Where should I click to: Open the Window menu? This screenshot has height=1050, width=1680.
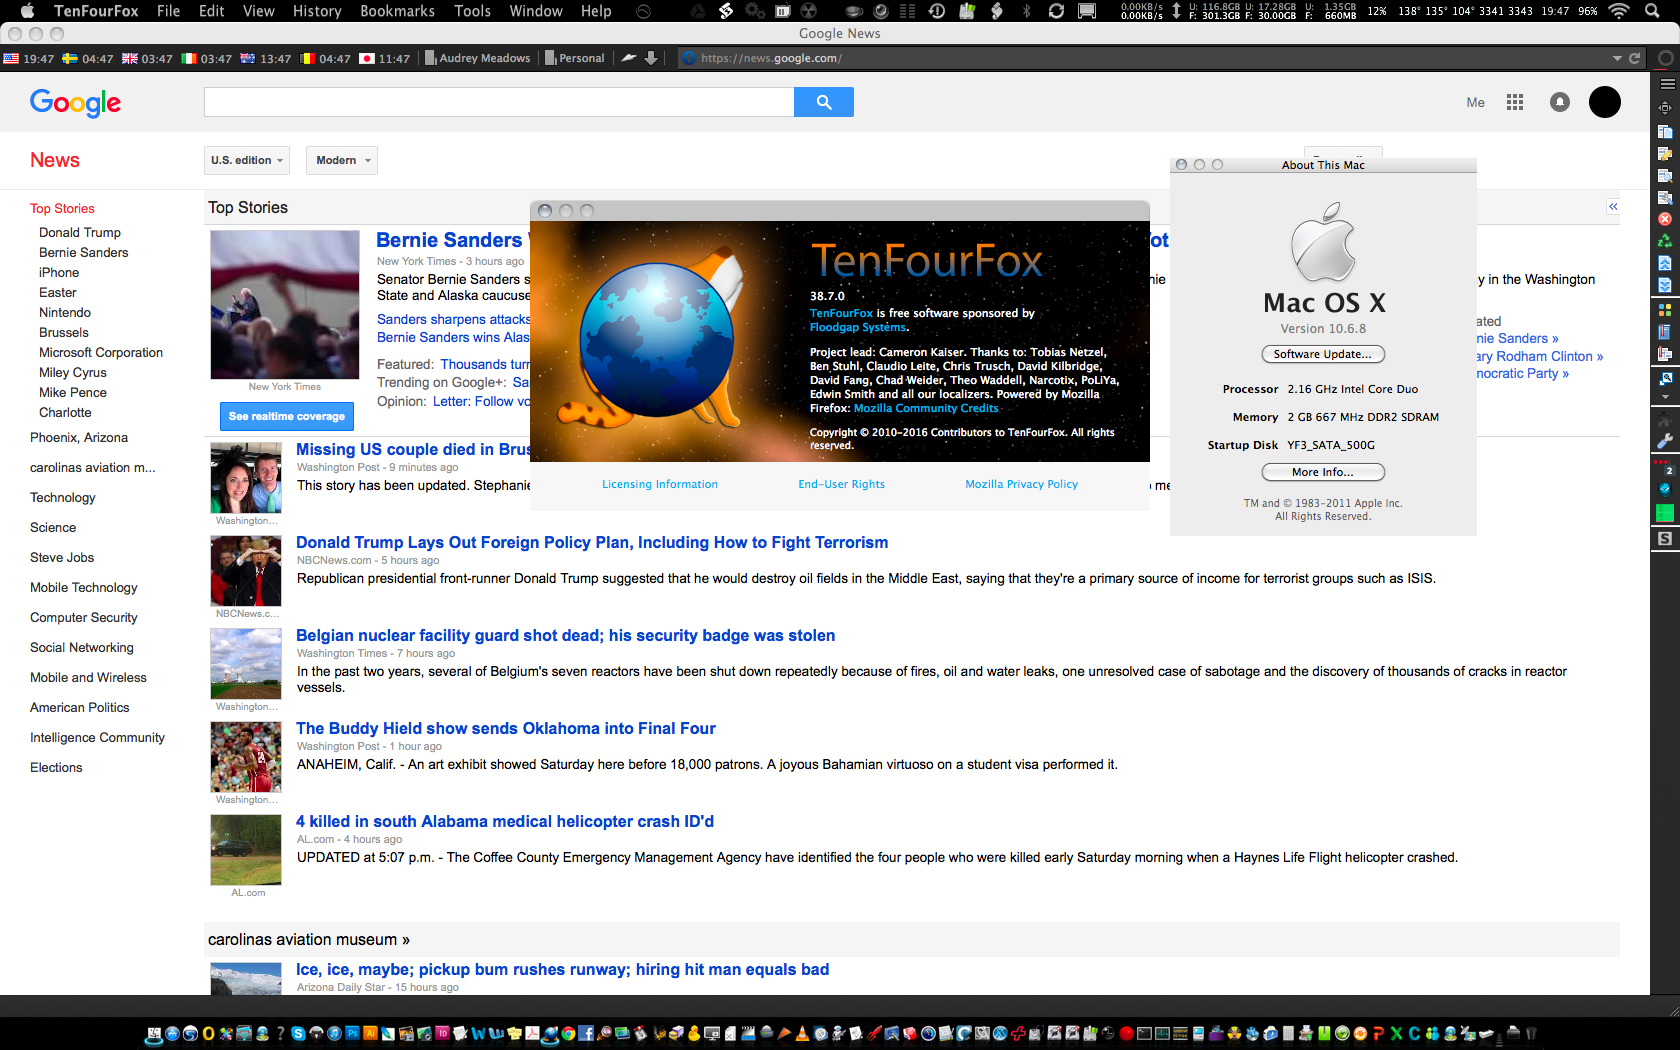[536, 11]
